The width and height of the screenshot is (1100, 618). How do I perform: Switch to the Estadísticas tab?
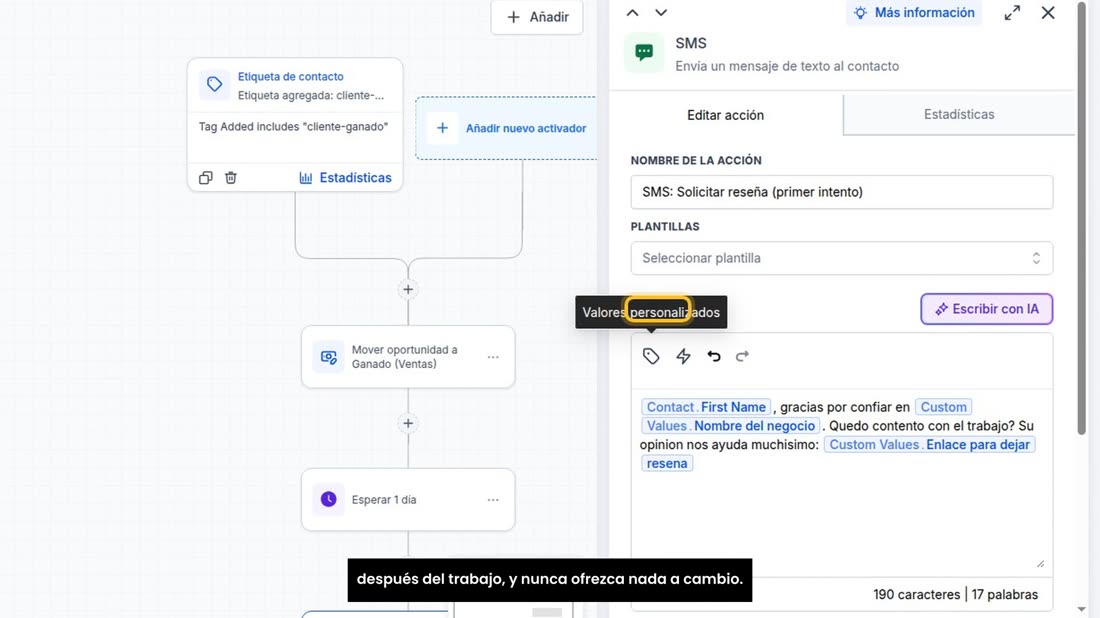[x=959, y=114]
